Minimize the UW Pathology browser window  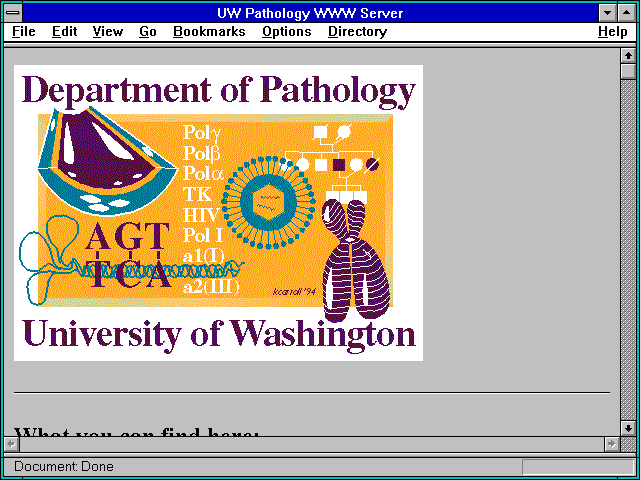[607, 13]
